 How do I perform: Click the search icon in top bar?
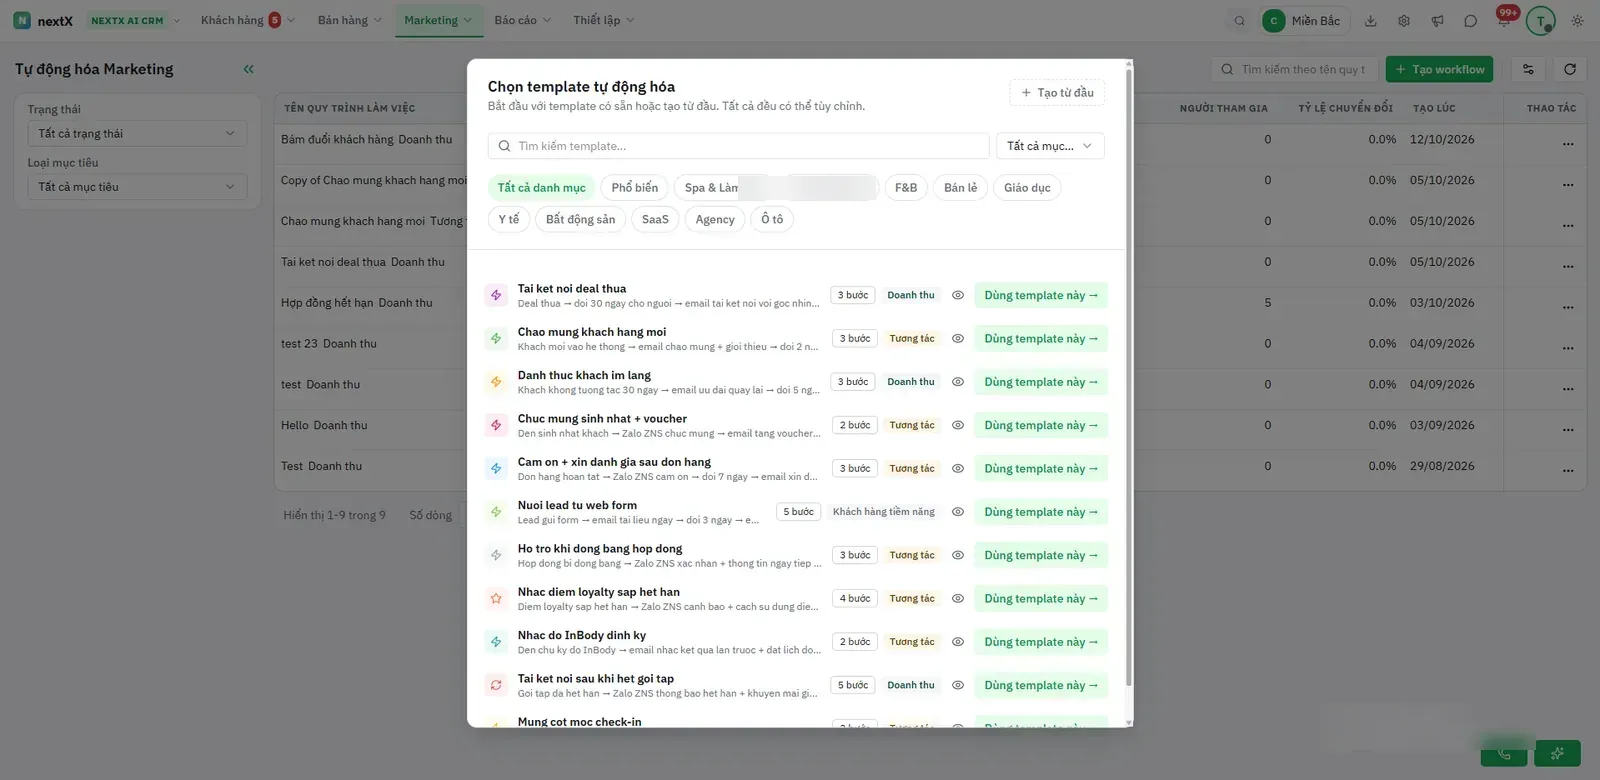tap(1239, 21)
